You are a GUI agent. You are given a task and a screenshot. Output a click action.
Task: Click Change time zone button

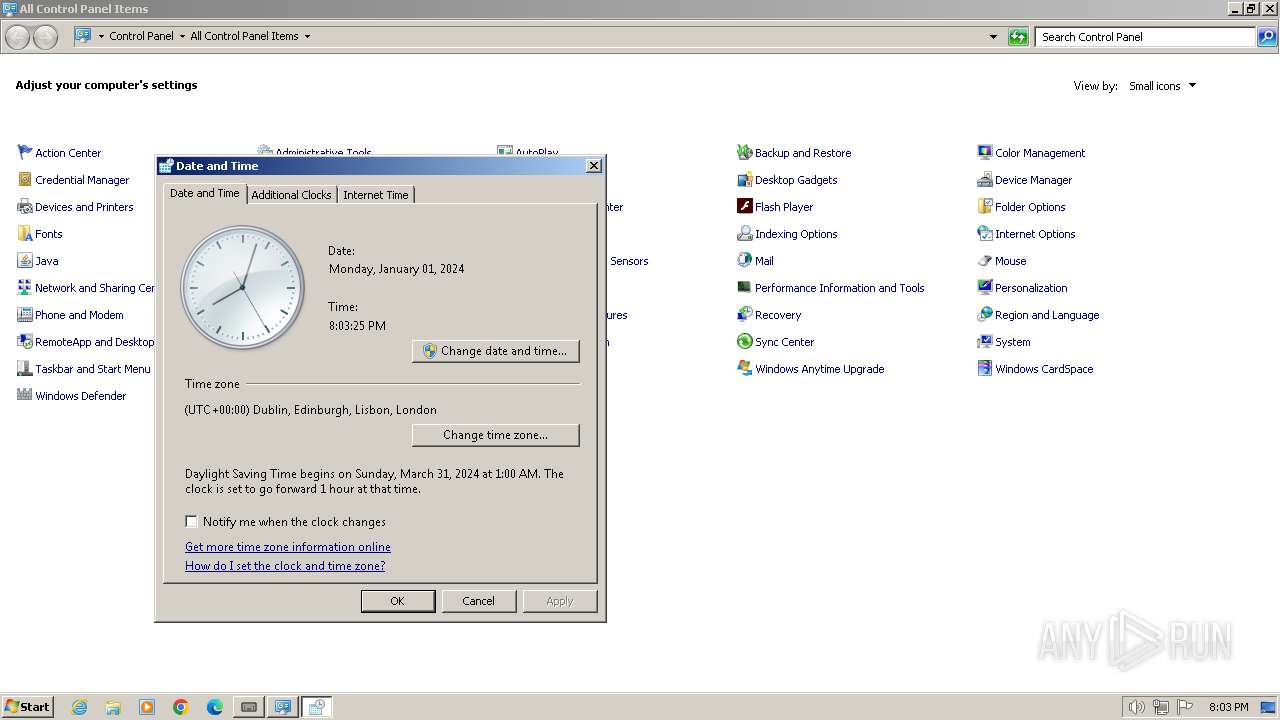coord(496,435)
